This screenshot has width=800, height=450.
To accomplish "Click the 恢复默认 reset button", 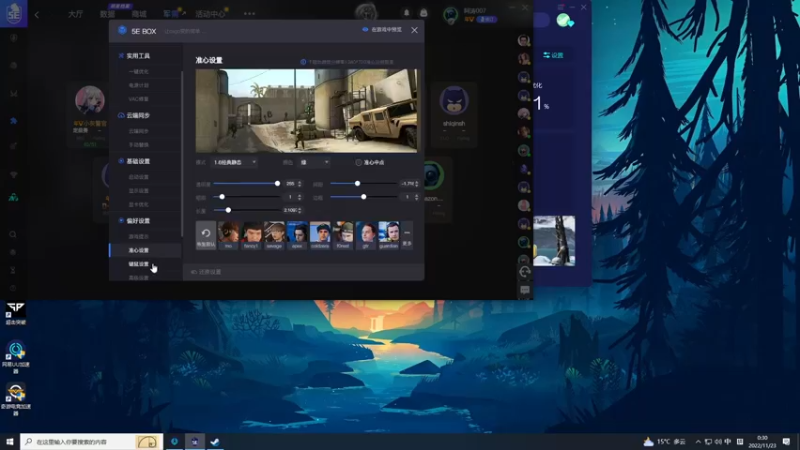I will click(206, 235).
